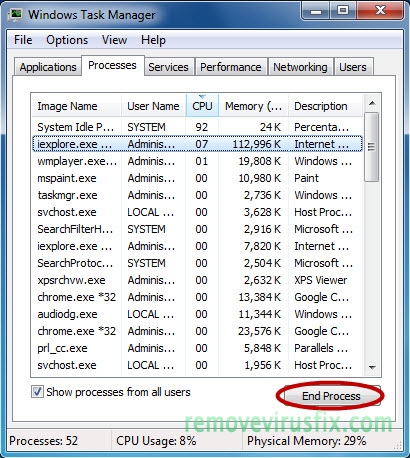Sort by Description column header
This screenshot has height=458, width=410.
tap(325, 106)
